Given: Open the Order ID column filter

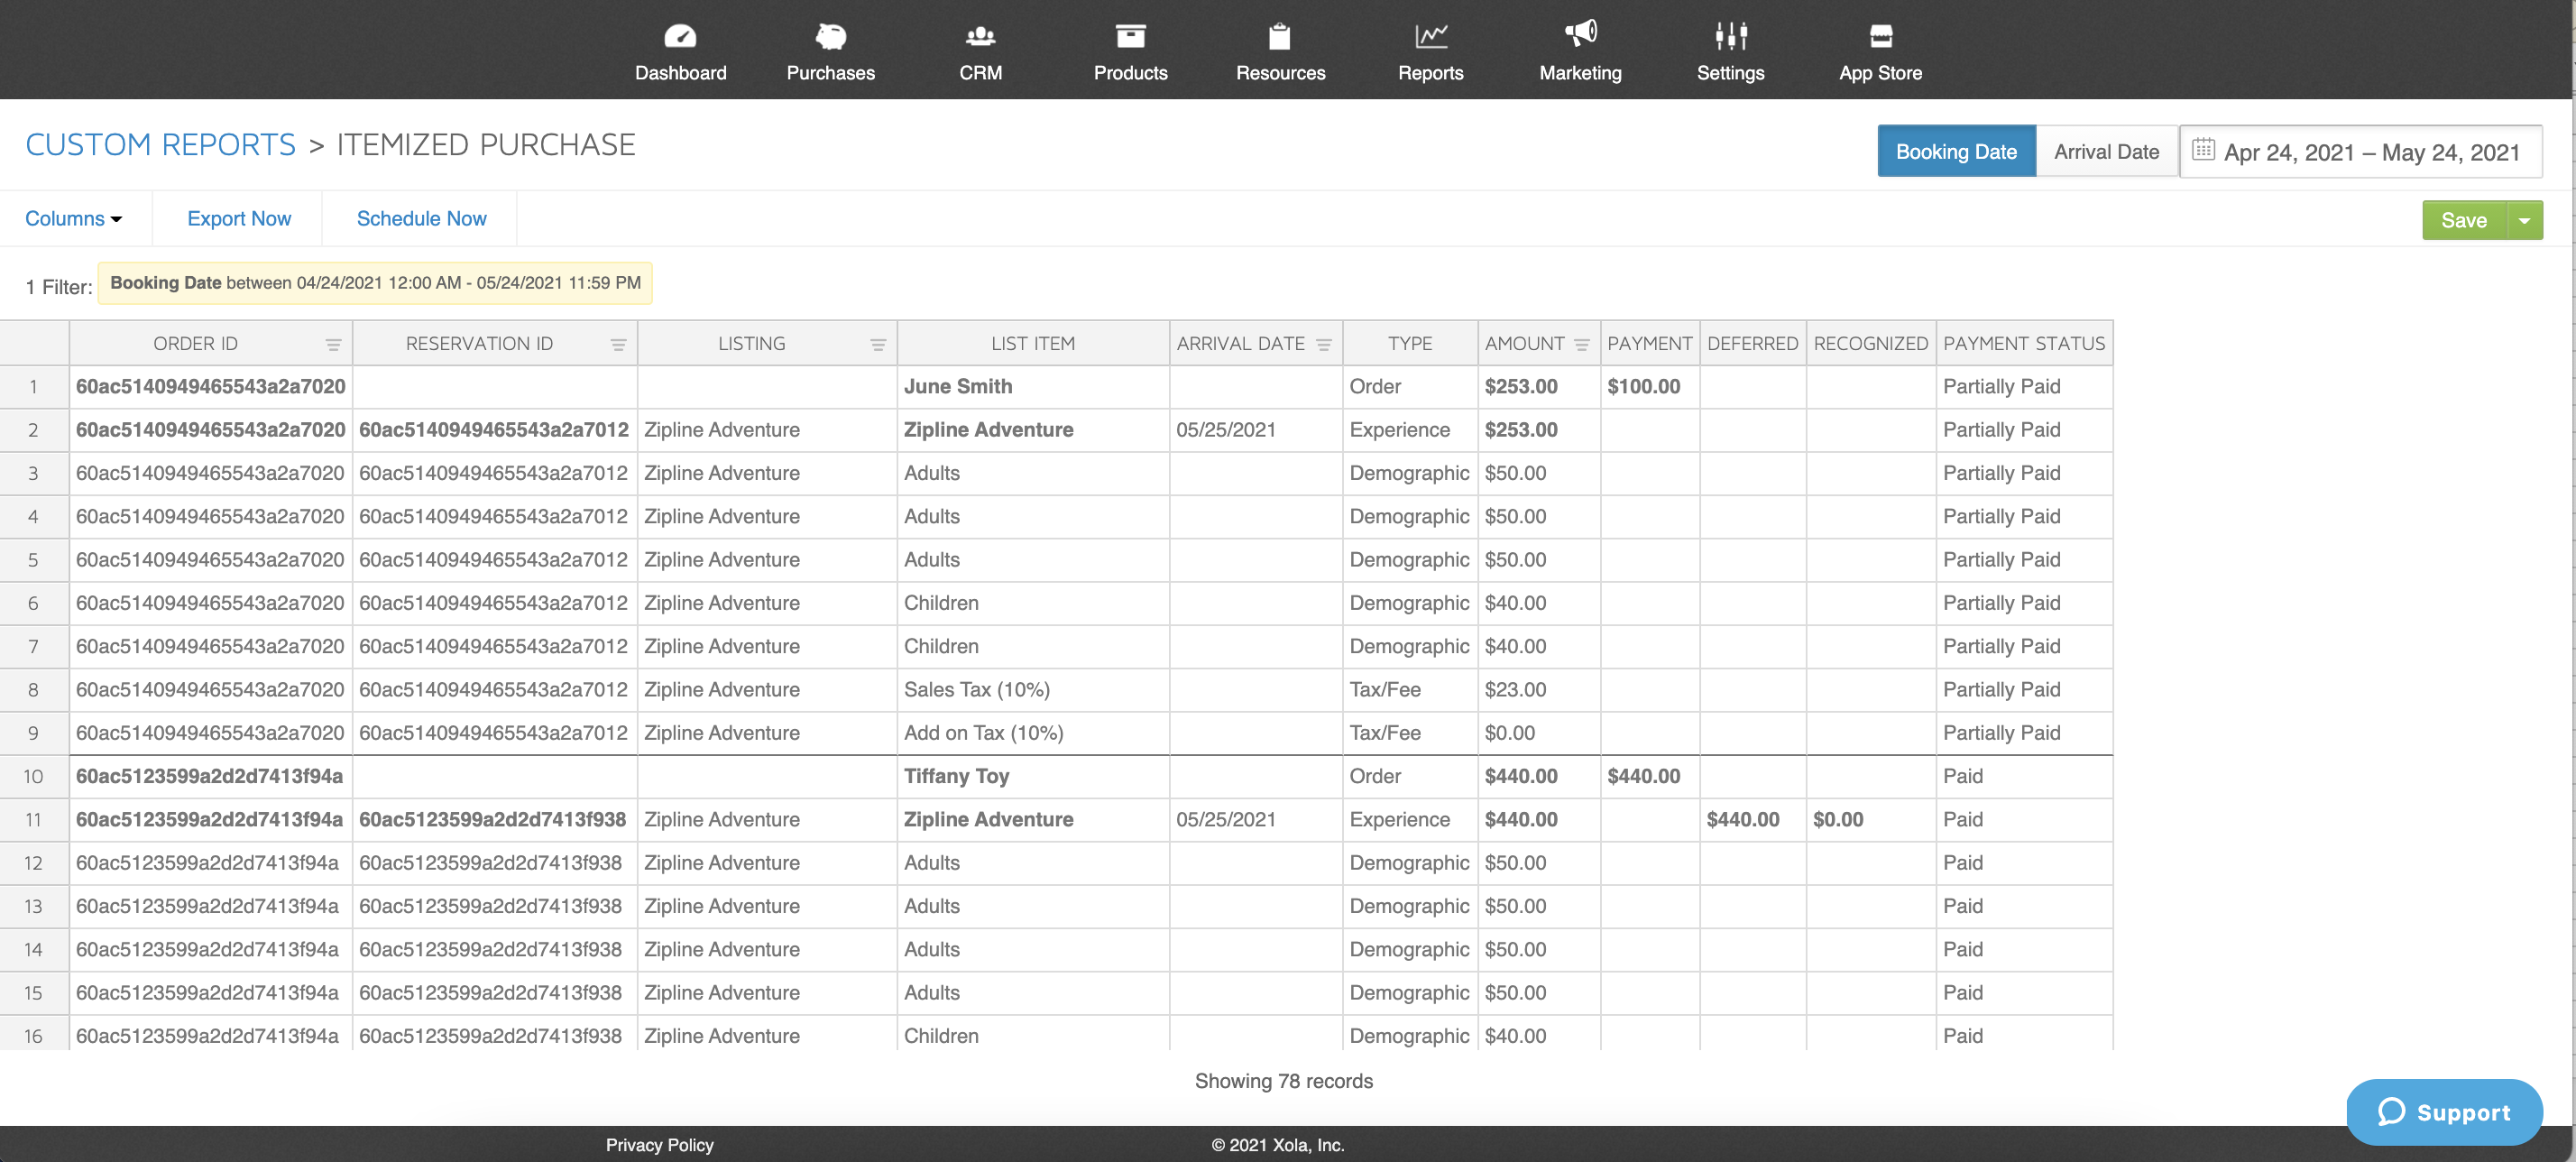Looking at the screenshot, I should pyautogui.click(x=333, y=345).
